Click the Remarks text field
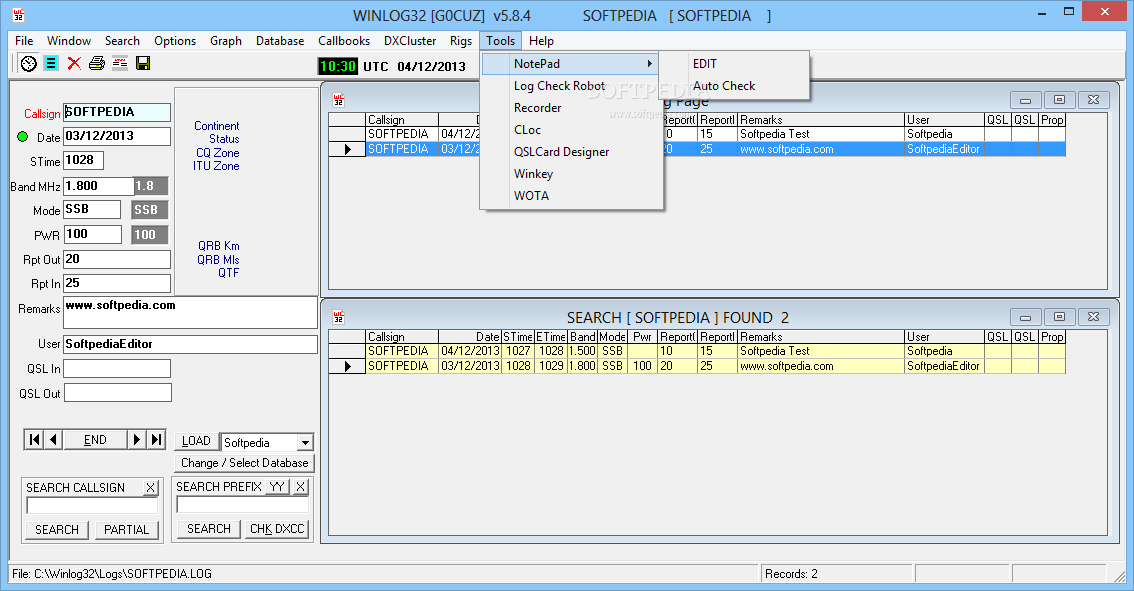This screenshot has height=591, width=1134. (190, 312)
